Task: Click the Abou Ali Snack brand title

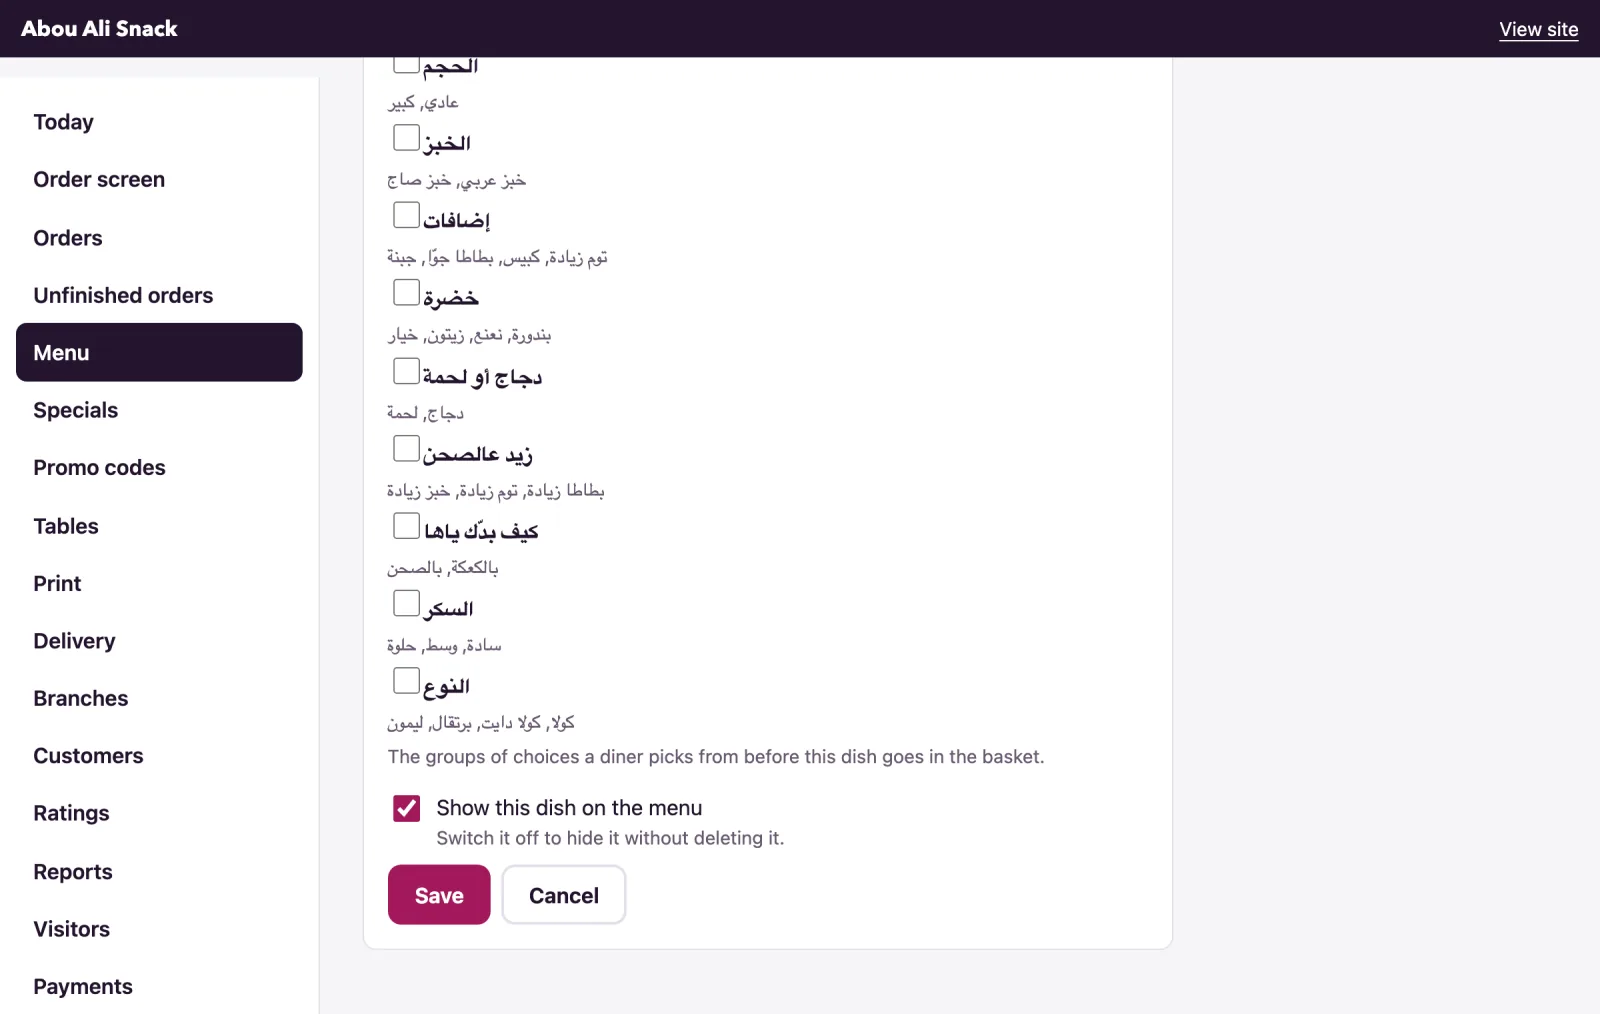Action: click(99, 29)
